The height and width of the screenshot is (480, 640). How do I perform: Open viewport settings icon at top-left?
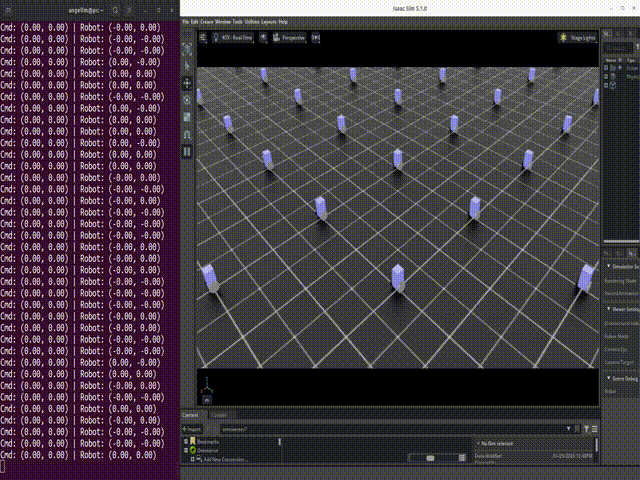coord(203,37)
